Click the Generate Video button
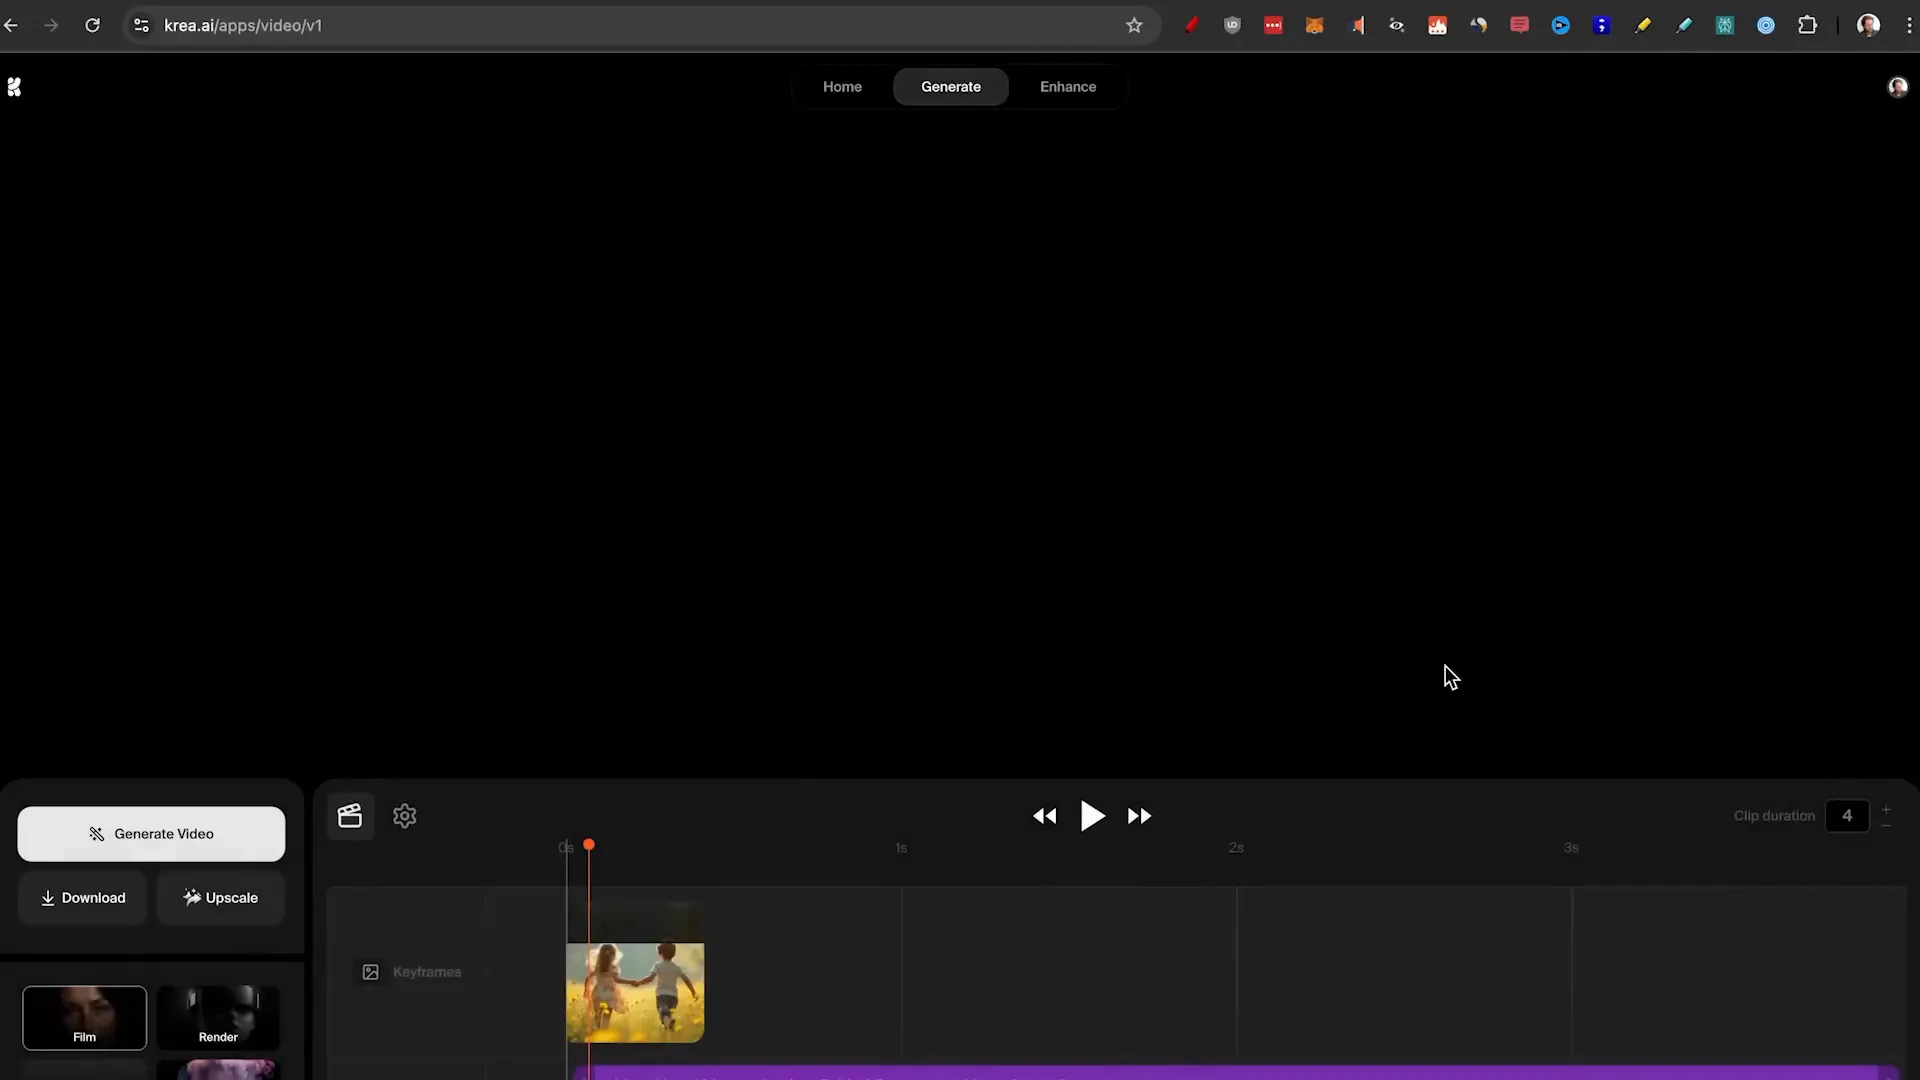 [x=151, y=833]
